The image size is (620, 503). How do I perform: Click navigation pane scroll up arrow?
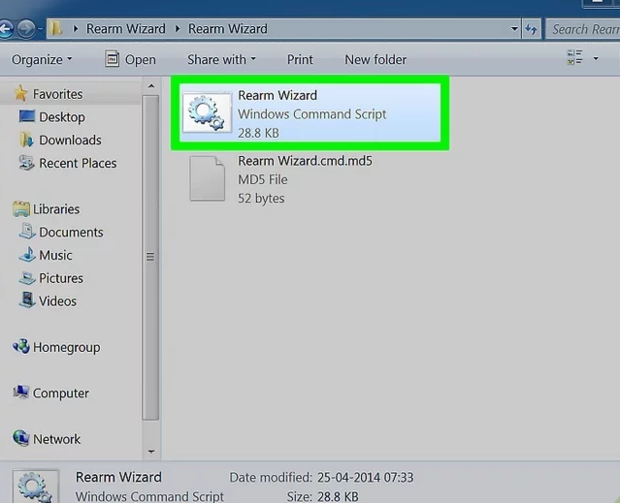(151, 86)
